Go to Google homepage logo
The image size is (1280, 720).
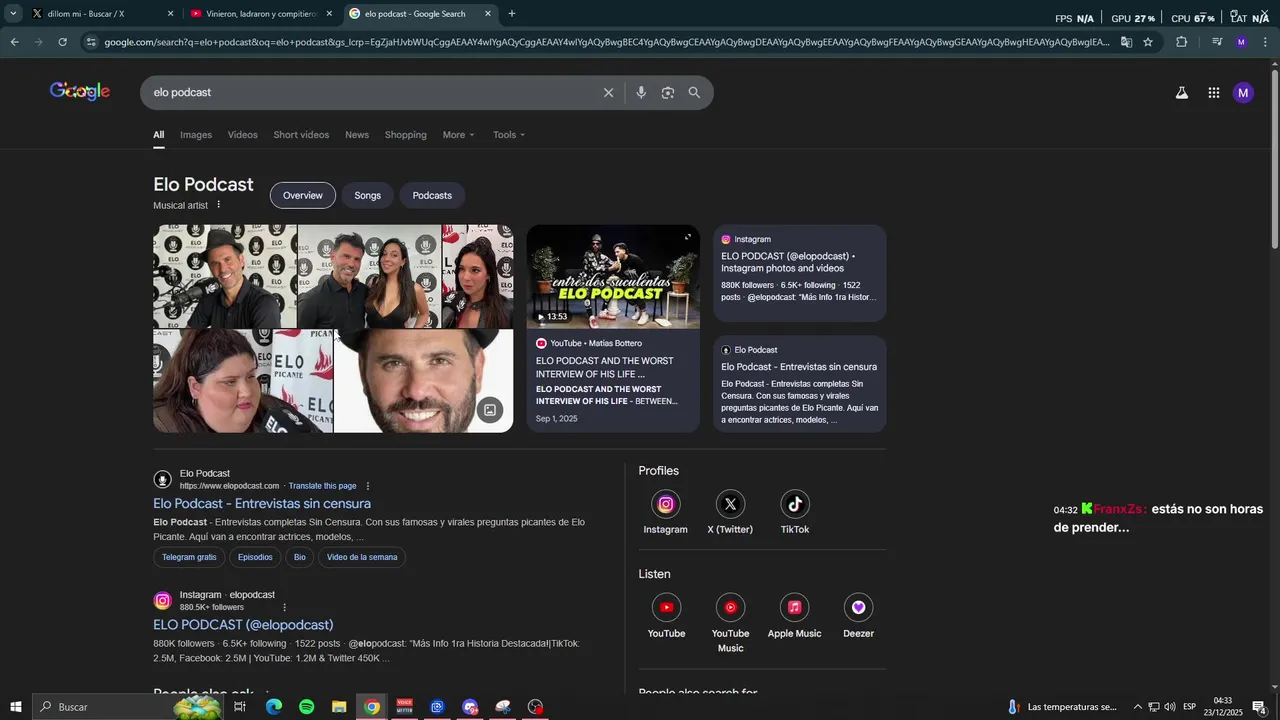(80, 92)
